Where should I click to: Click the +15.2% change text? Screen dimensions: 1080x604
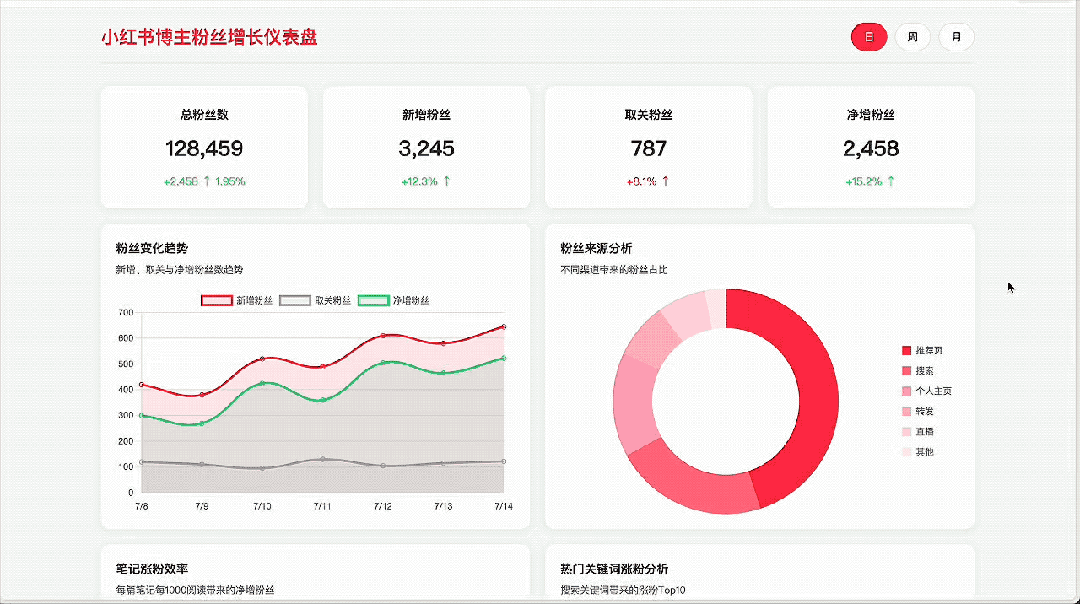864,182
